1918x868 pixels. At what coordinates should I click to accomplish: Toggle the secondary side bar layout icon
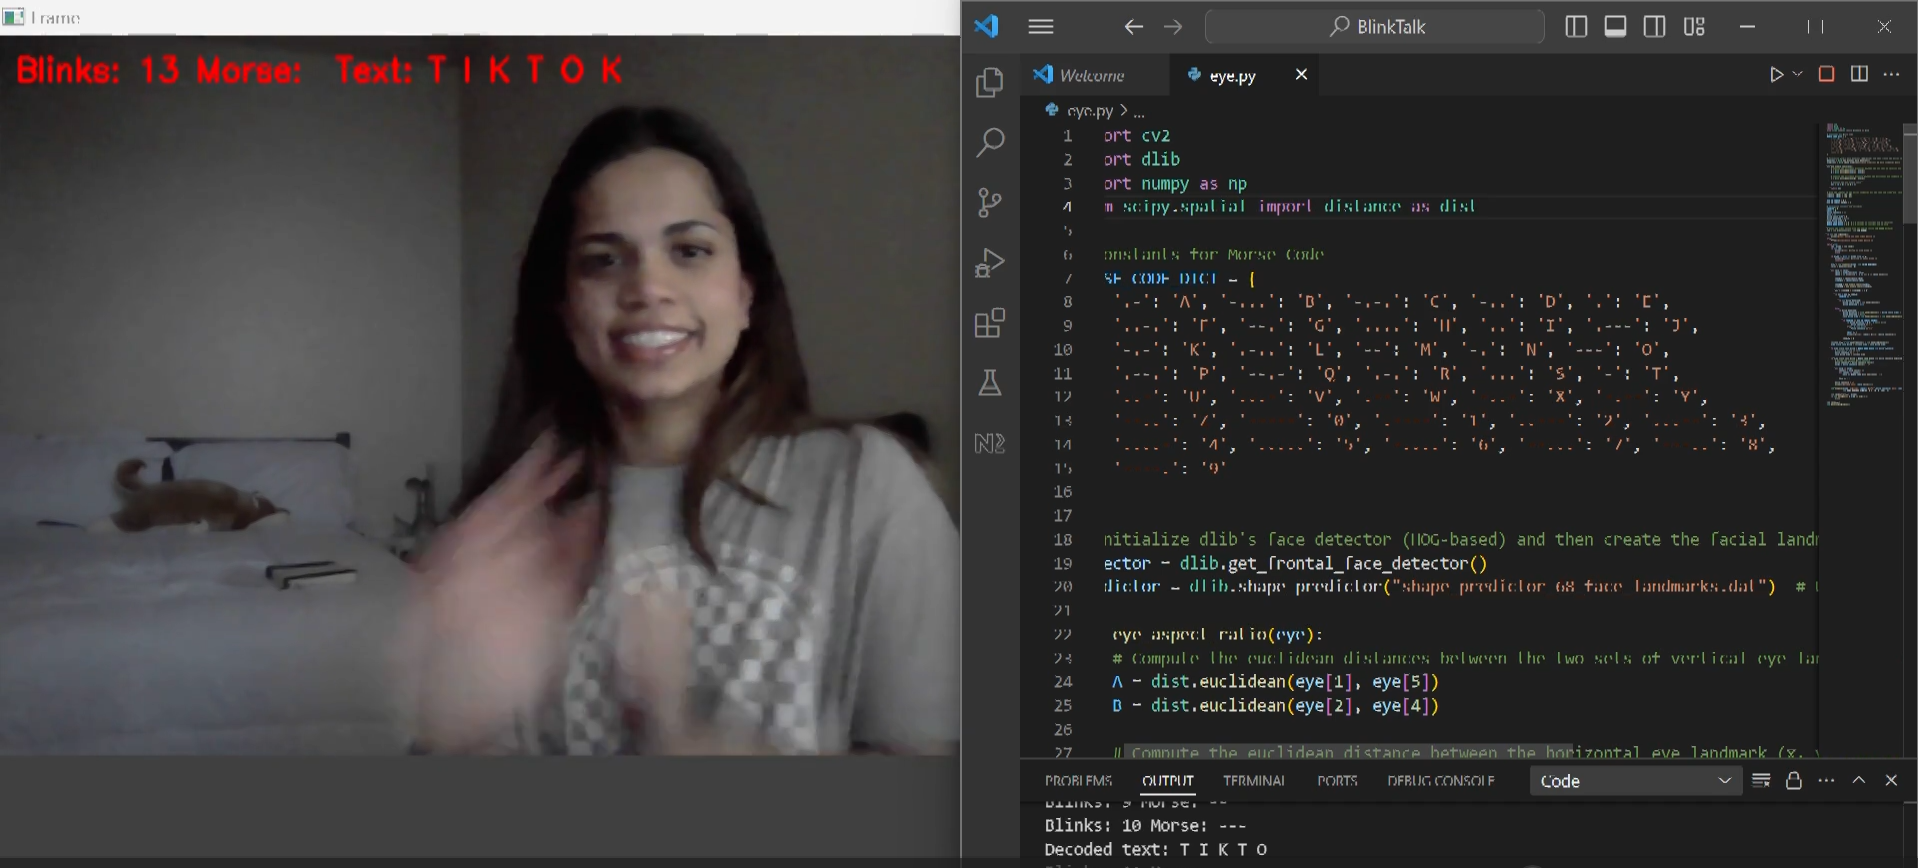pyautogui.click(x=1655, y=27)
